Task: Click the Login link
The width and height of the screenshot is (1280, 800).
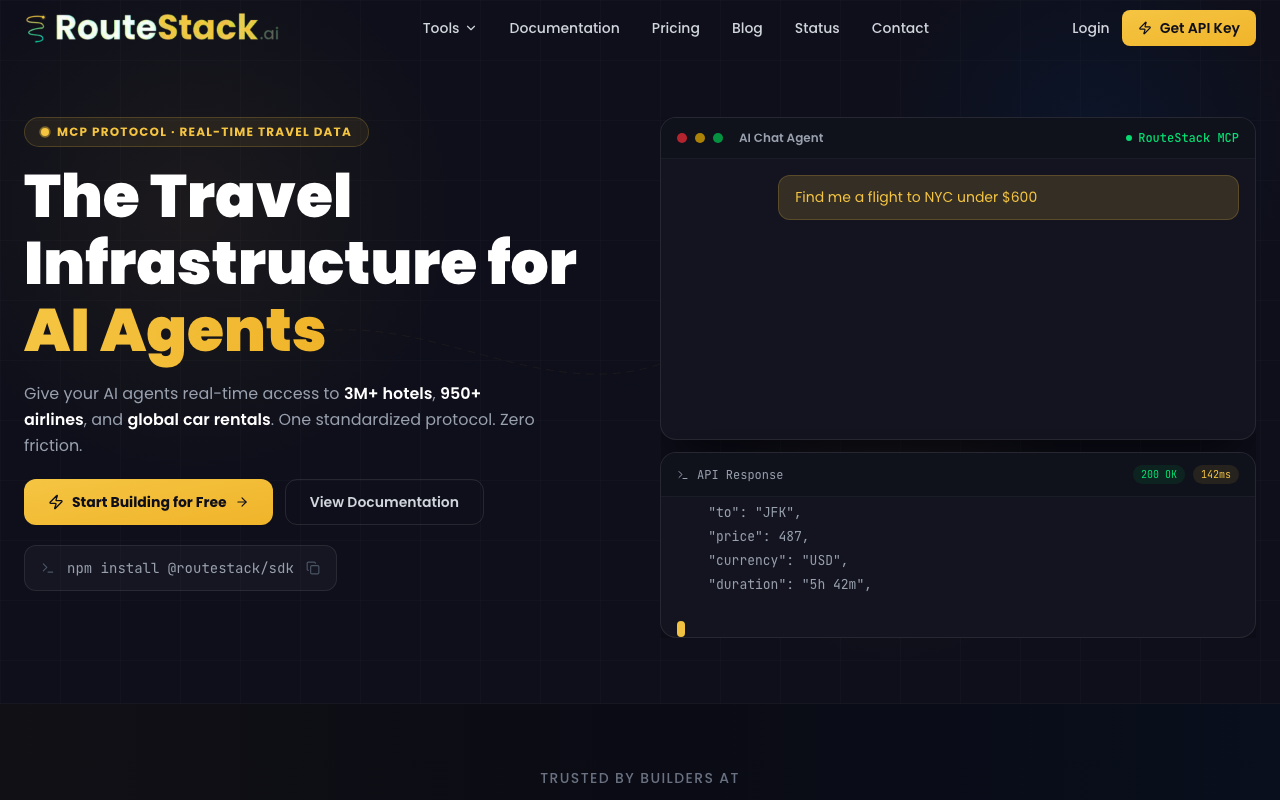Action: [1090, 28]
